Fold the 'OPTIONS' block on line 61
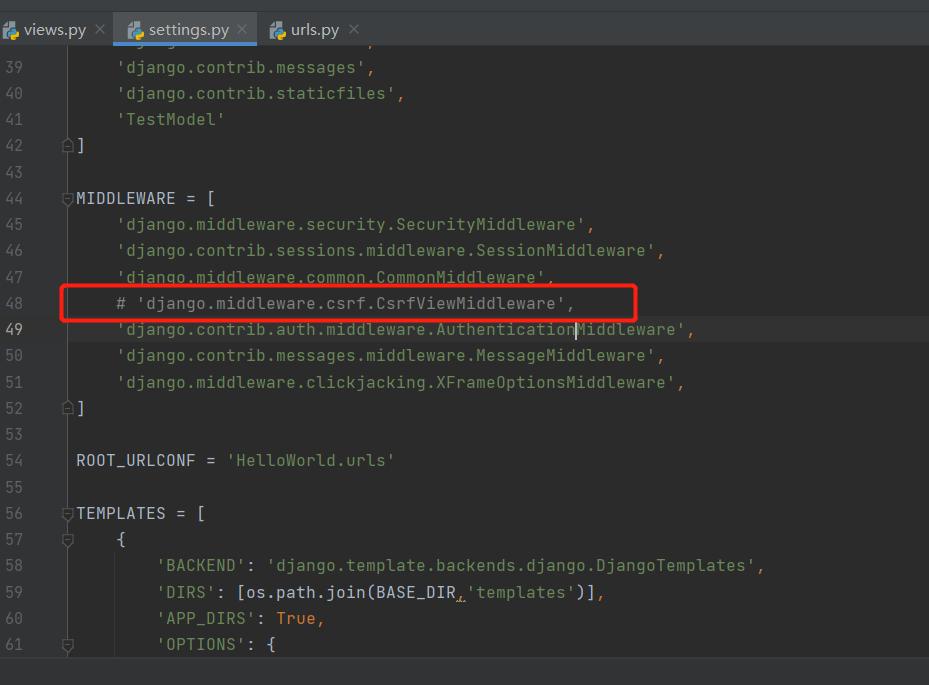Image resolution: width=929 pixels, height=685 pixels. [68, 645]
